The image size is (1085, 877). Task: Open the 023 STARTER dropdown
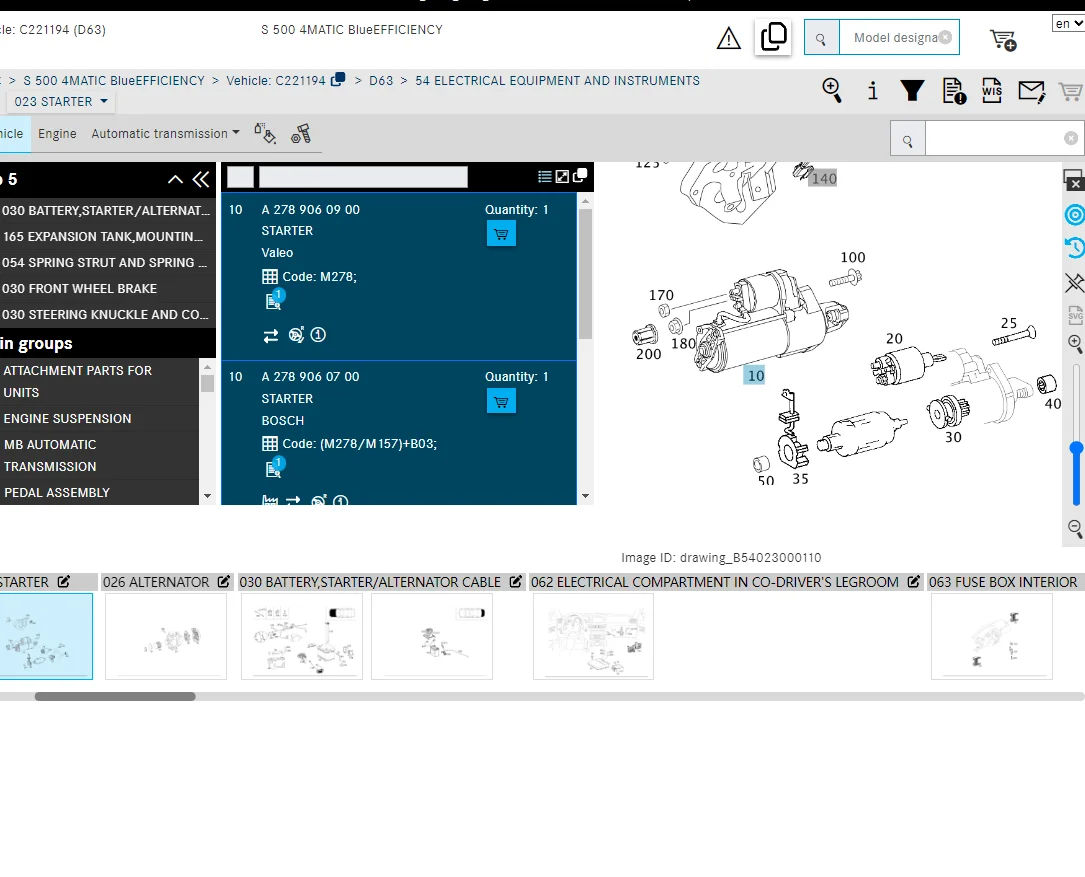(61, 102)
